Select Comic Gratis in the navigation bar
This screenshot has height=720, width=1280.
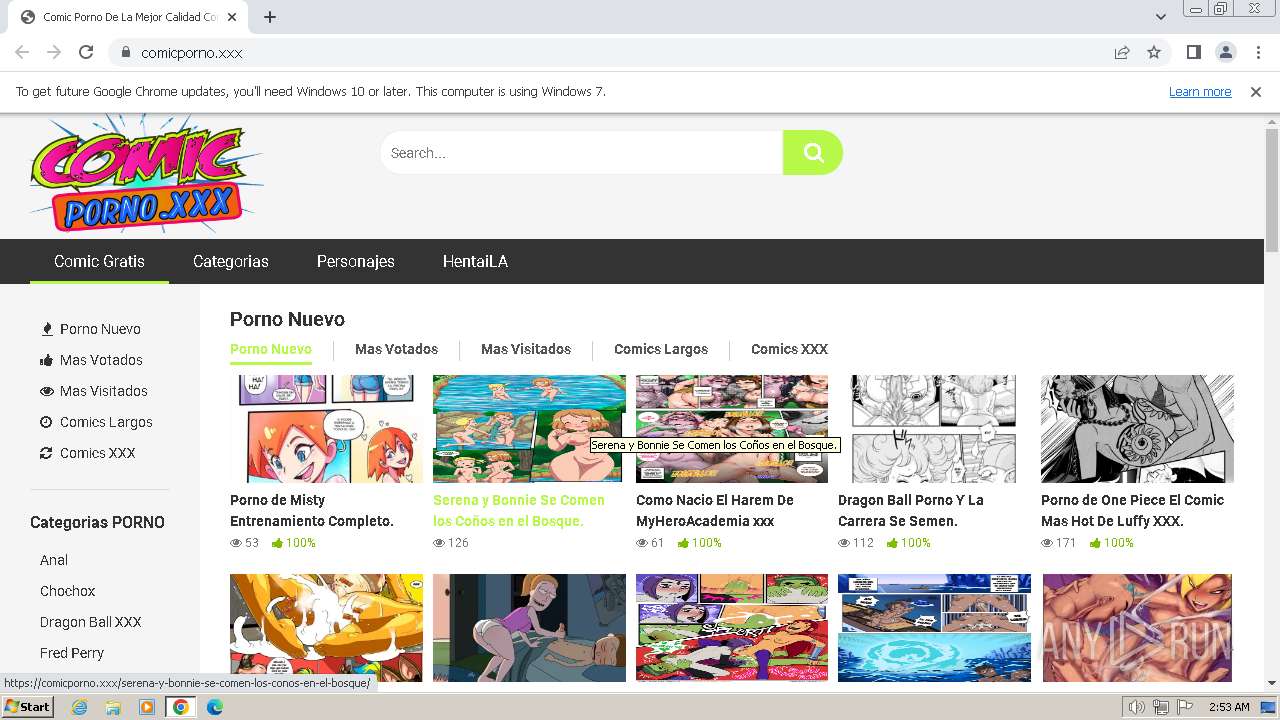coord(99,261)
